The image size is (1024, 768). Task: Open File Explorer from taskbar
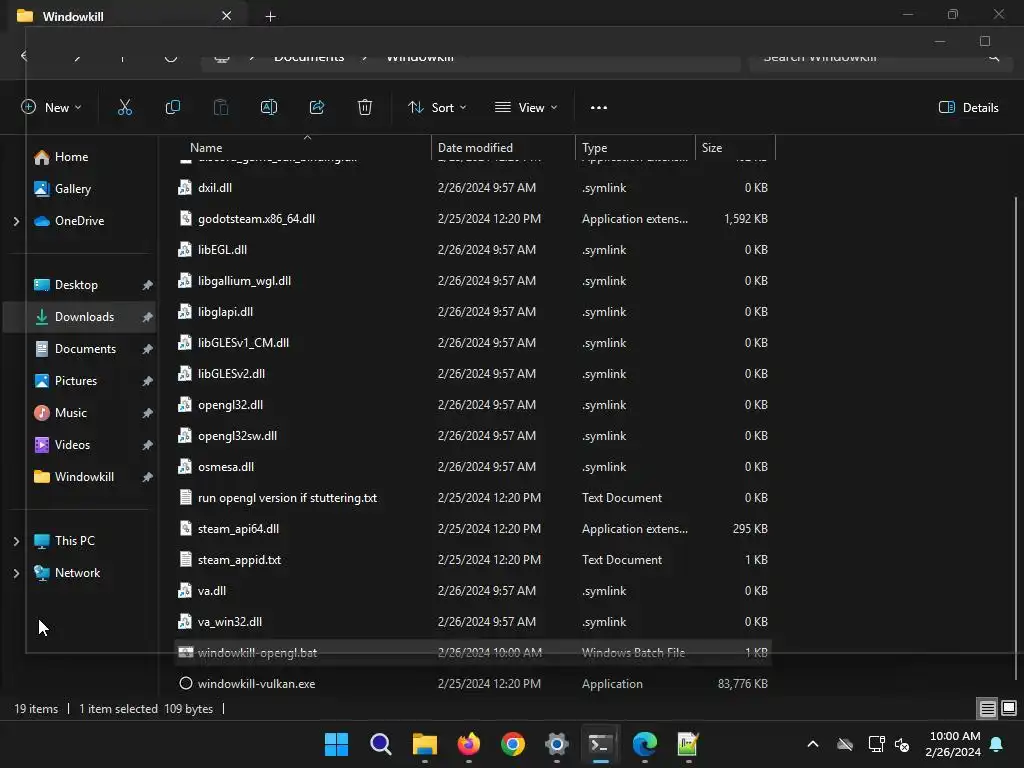pos(424,744)
